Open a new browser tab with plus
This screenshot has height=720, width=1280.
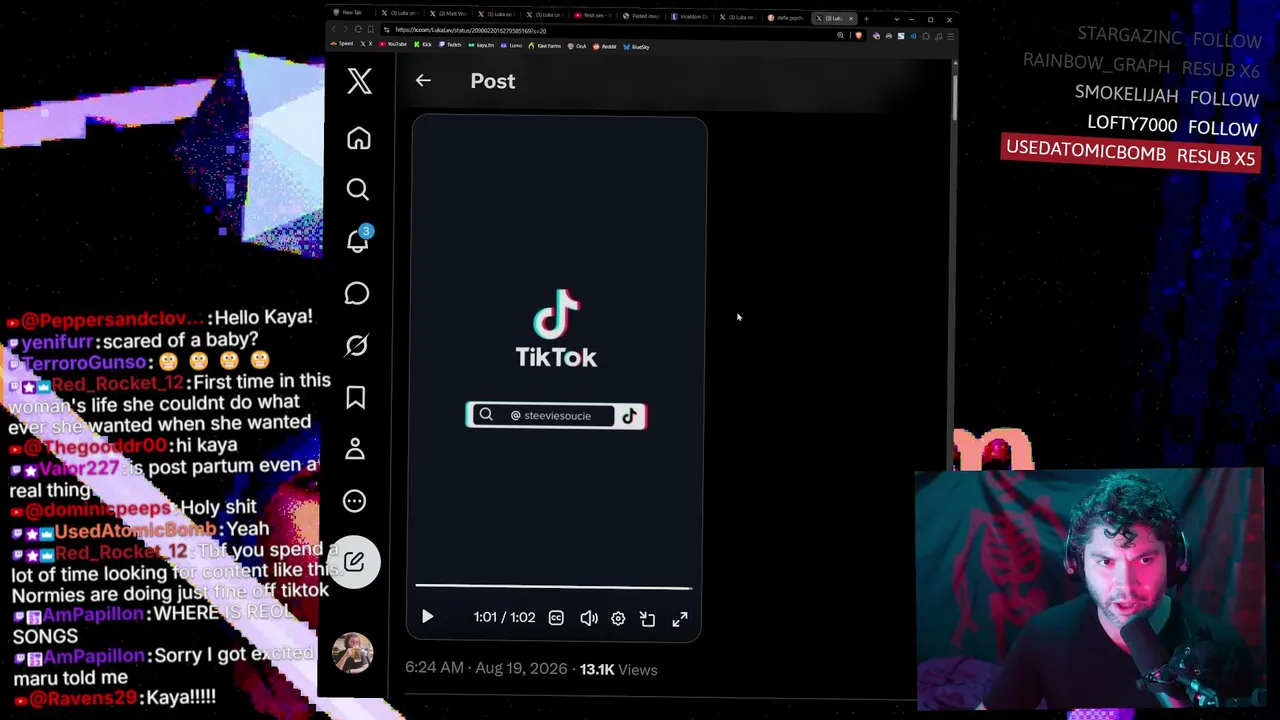pyautogui.click(x=866, y=18)
